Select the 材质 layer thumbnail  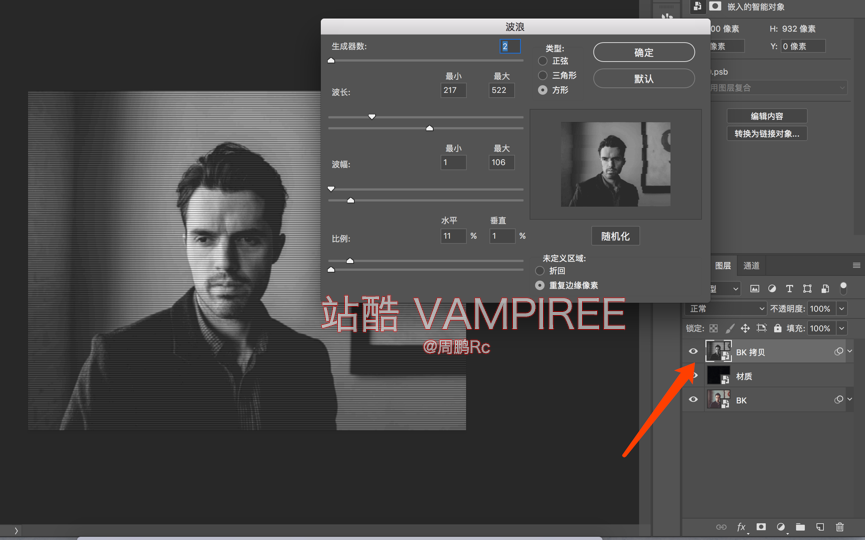point(719,376)
